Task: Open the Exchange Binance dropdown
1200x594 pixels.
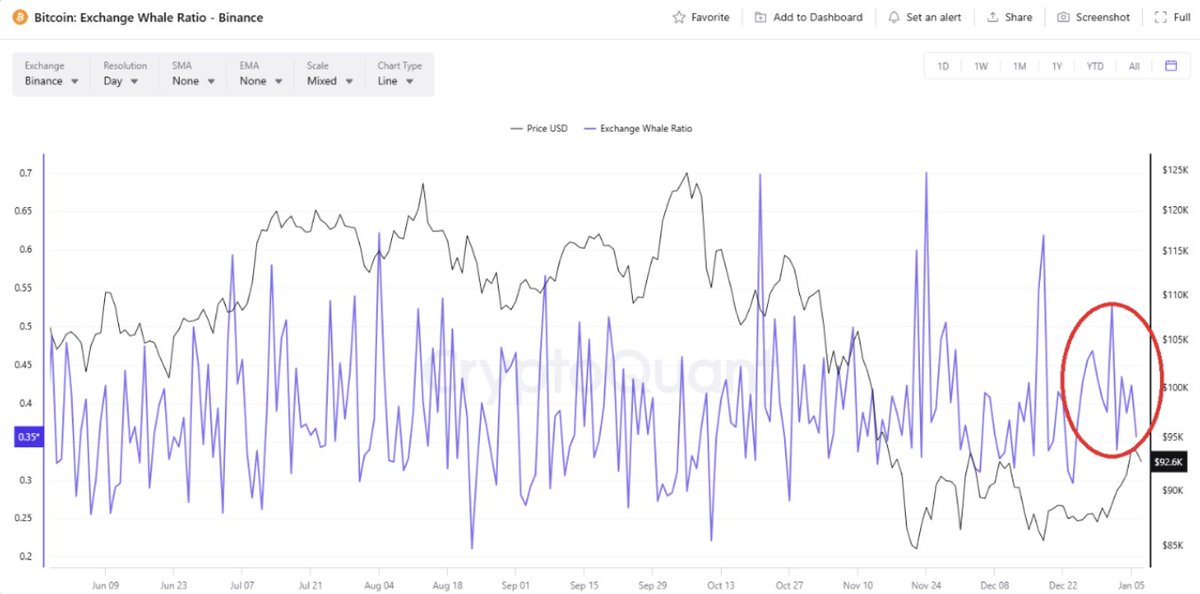Action: coord(52,74)
